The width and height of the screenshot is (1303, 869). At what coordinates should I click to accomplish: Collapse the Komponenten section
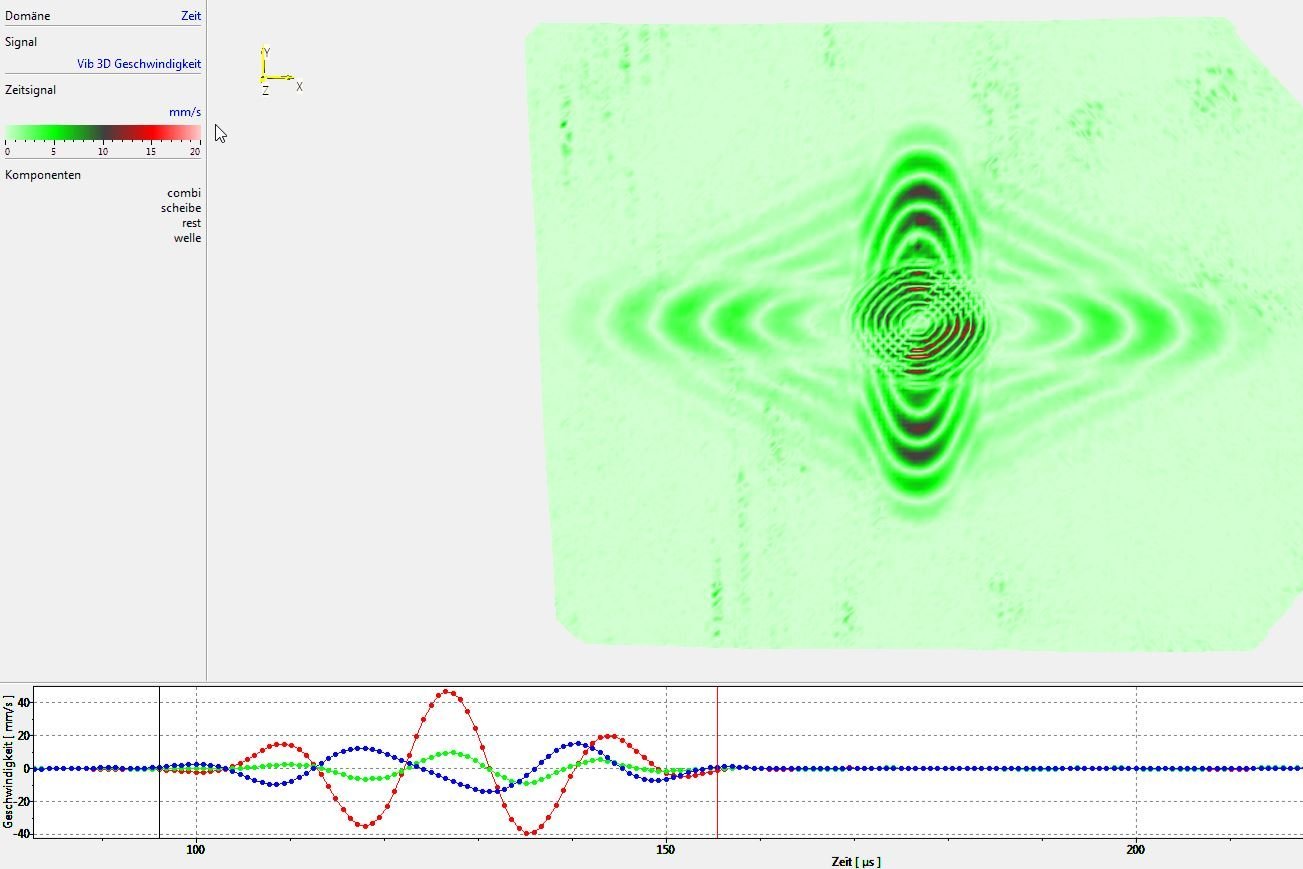tap(42, 174)
